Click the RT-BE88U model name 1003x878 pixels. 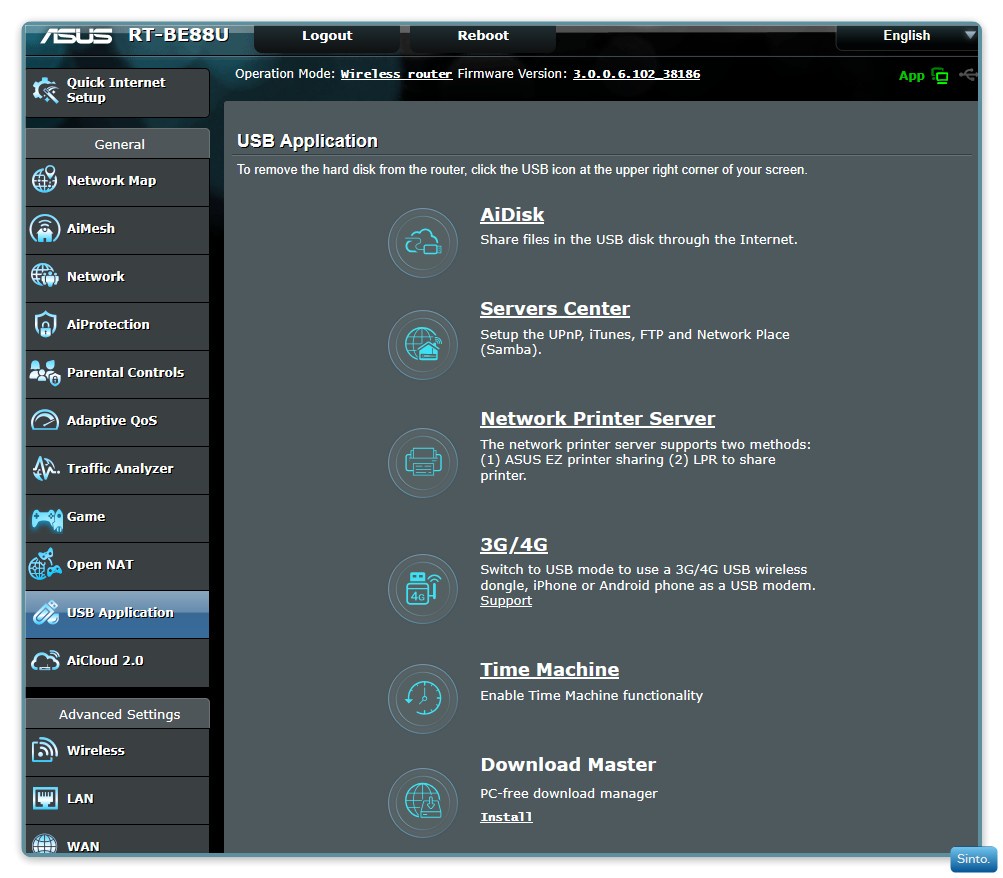pyautogui.click(x=178, y=35)
